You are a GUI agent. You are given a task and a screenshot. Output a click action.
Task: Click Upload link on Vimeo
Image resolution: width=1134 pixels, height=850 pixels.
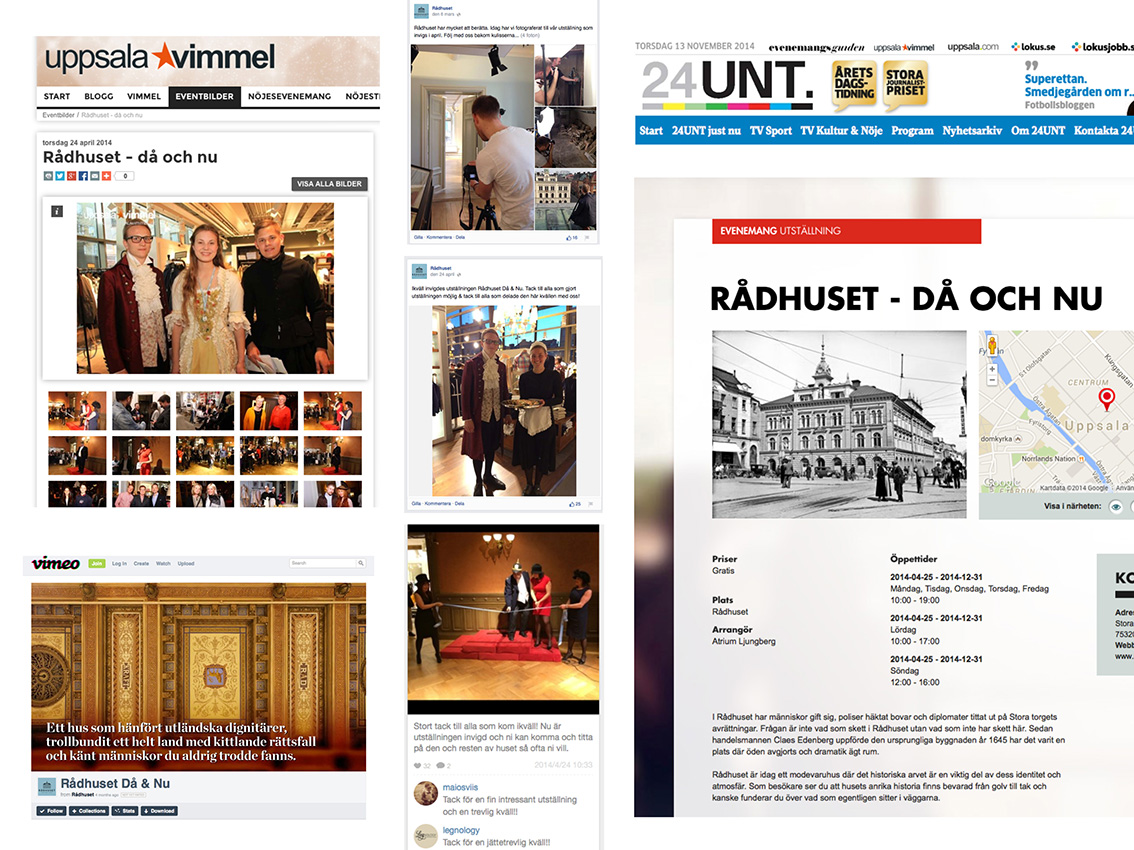pyautogui.click(x=186, y=564)
